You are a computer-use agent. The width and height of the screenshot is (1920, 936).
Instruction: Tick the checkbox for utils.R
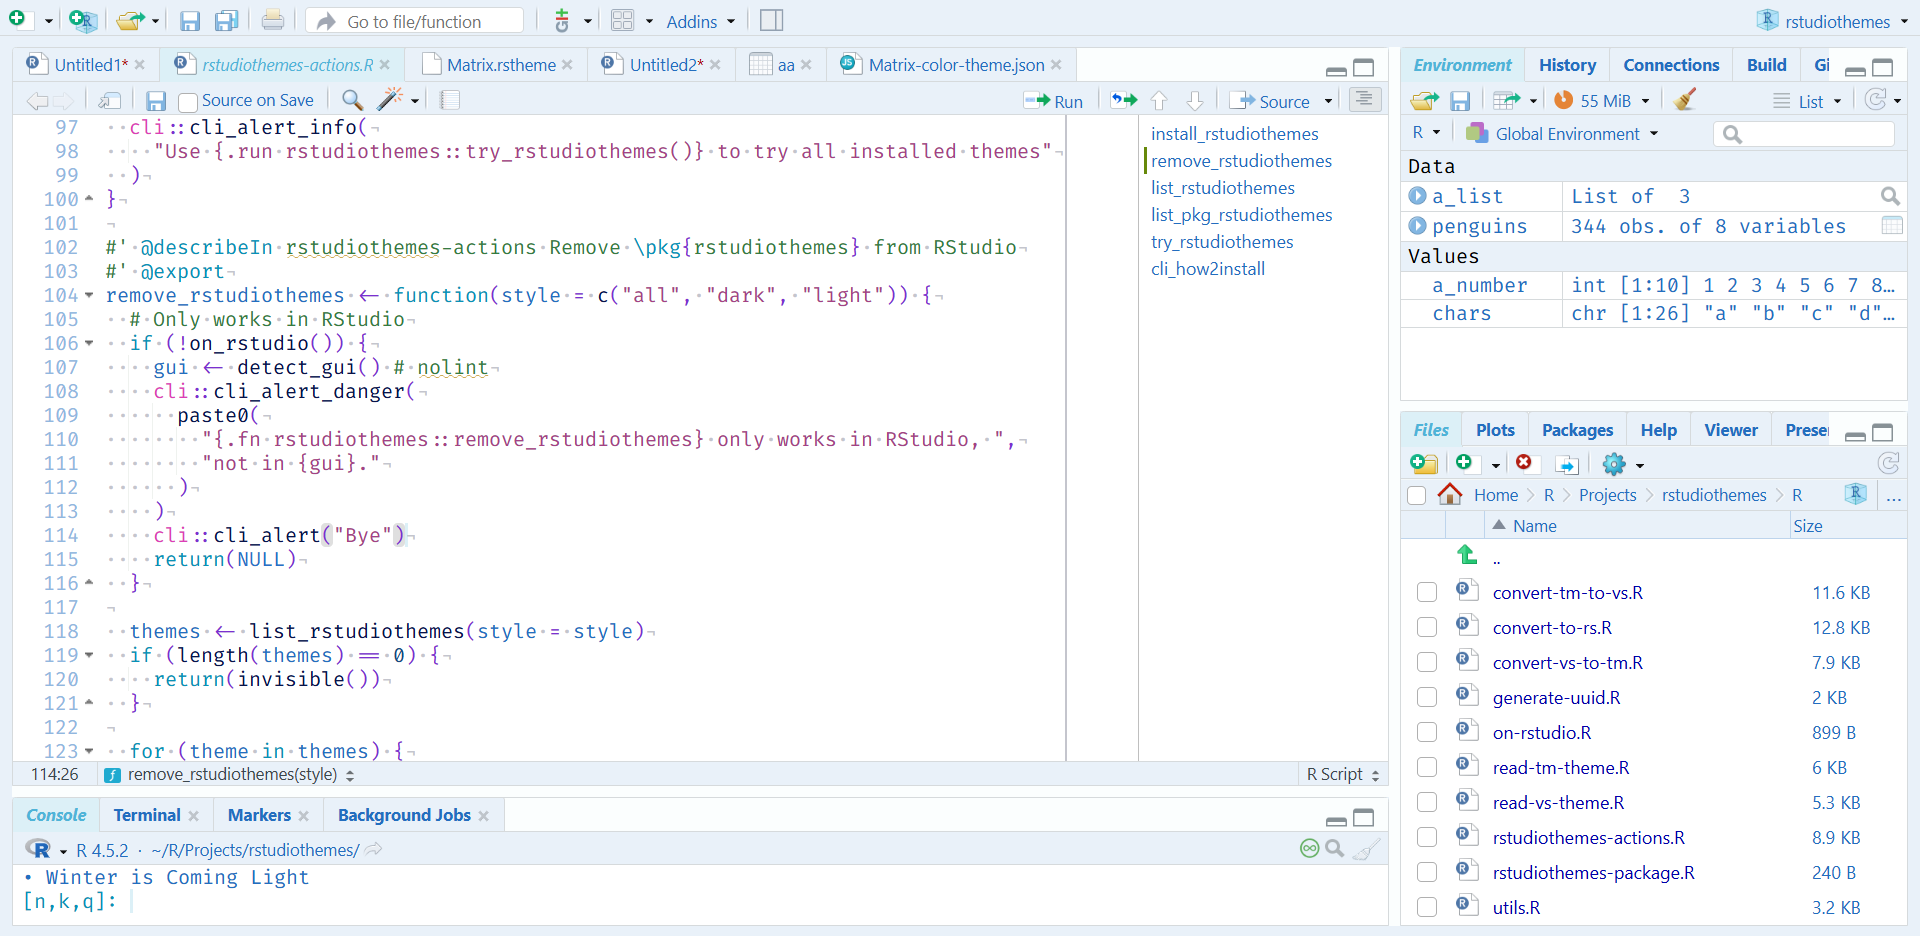click(x=1427, y=908)
